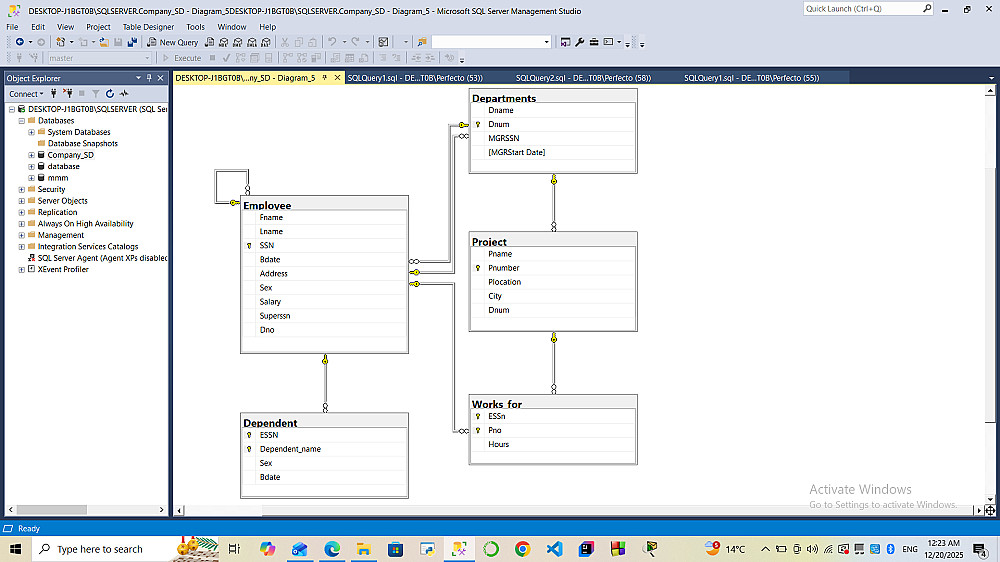Open the Window menu
The height and width of the screenshot is (562, 1000).
232,27
